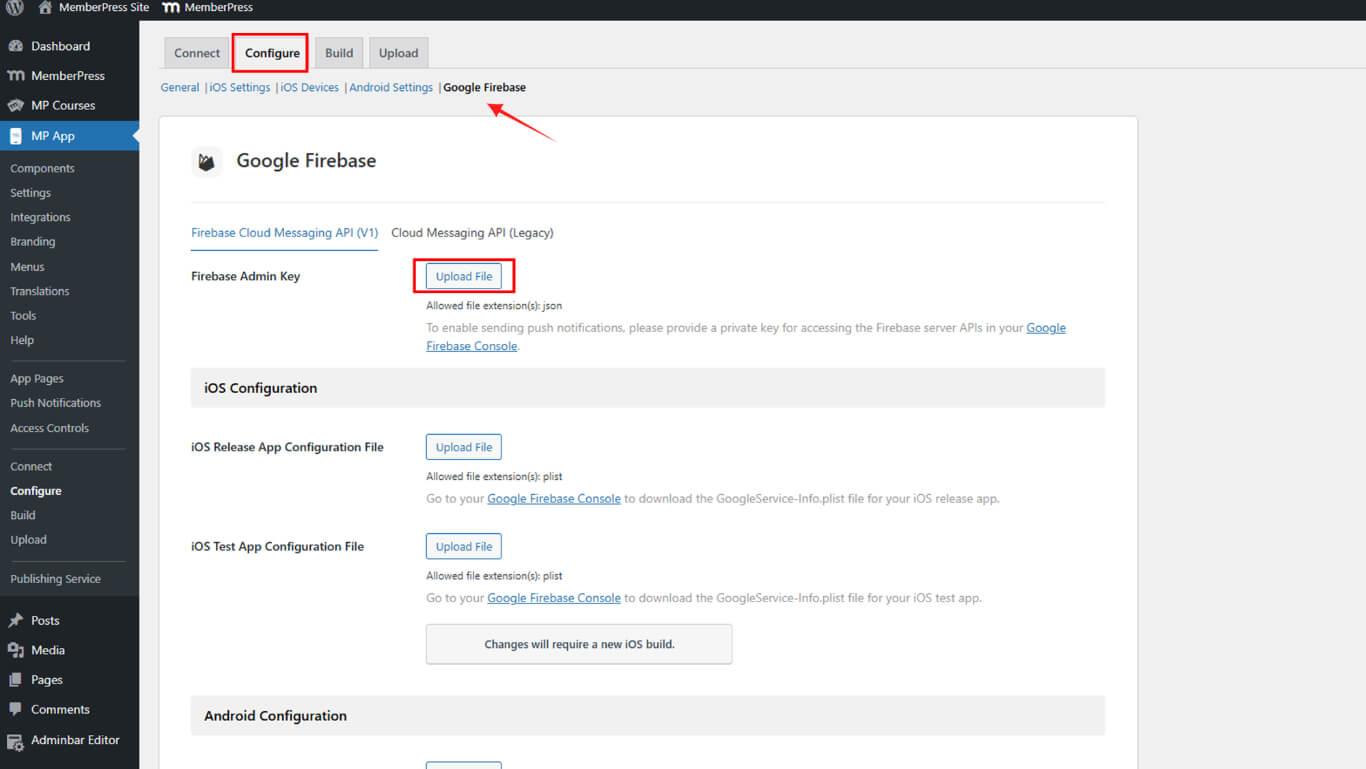Viewport: 1366px width, 769px height.
Task: Open Dashboard using its sidebar icon
Action: pos(17,46)
